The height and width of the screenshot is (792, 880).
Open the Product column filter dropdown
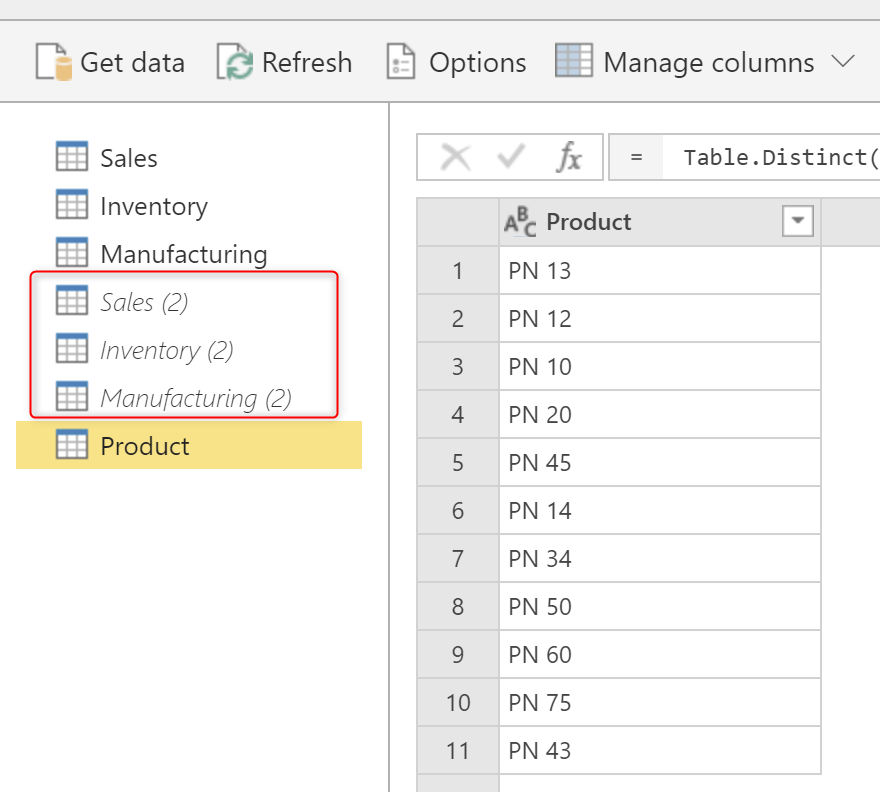[x=798, y=222]
